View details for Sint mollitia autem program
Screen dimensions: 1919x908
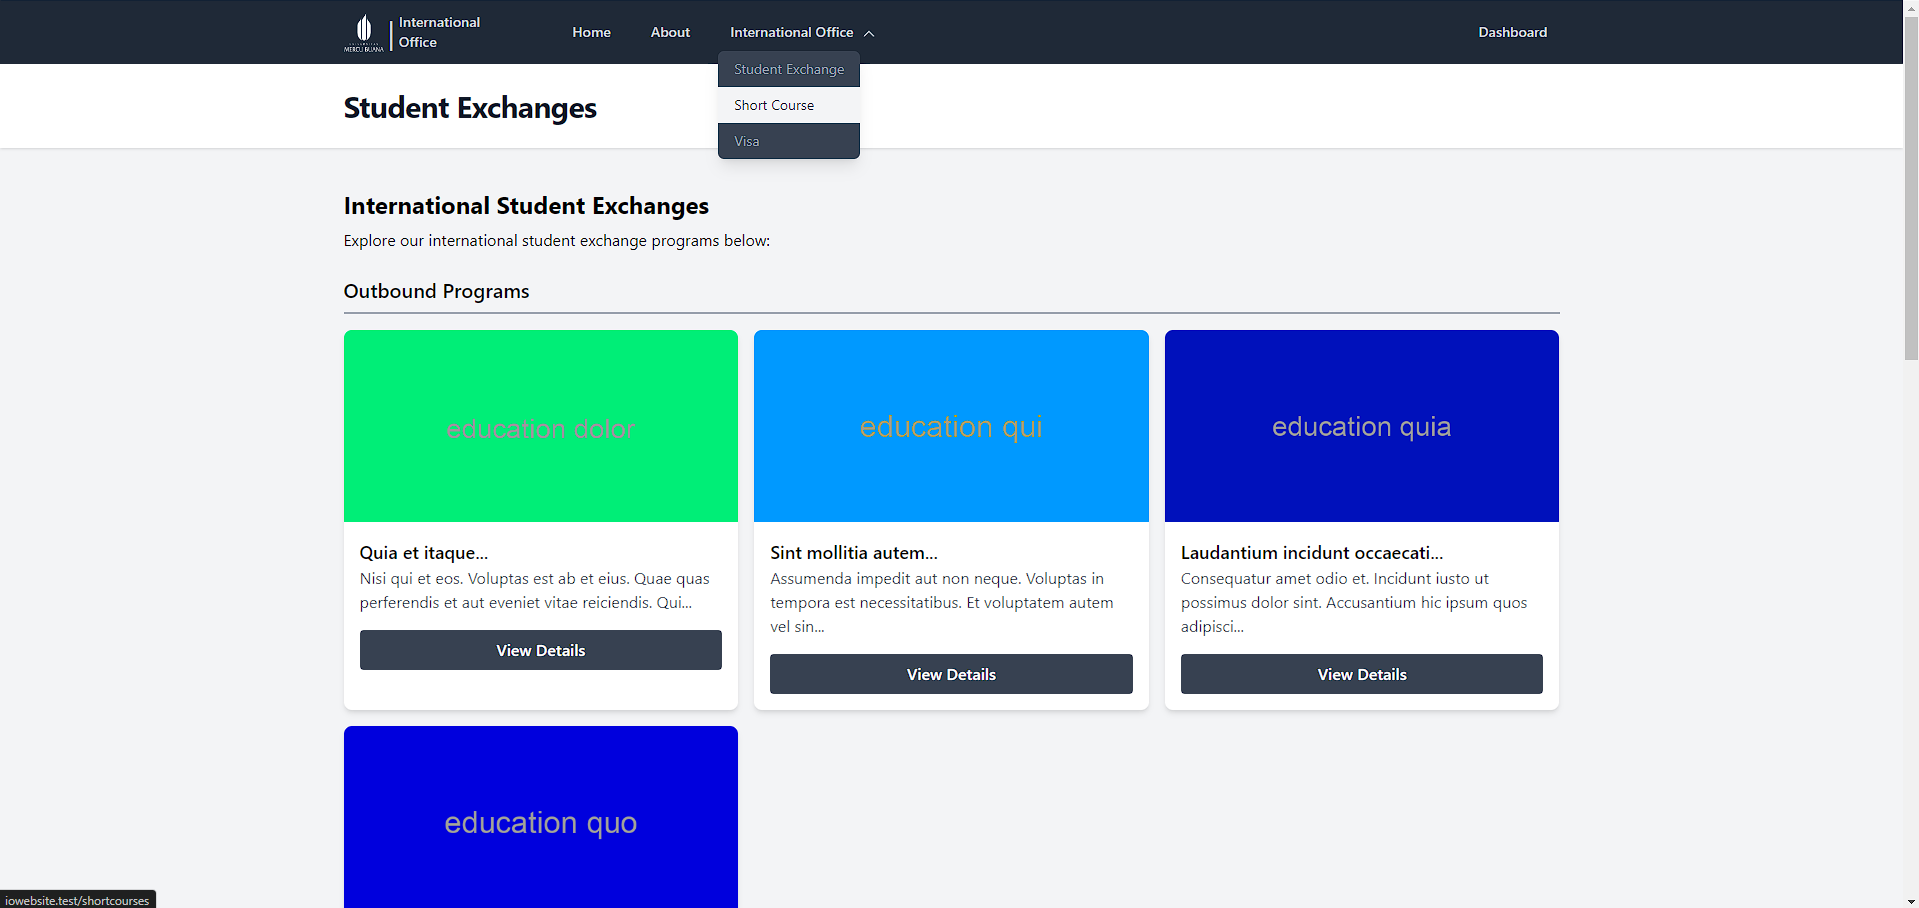[x=950, y=673]
